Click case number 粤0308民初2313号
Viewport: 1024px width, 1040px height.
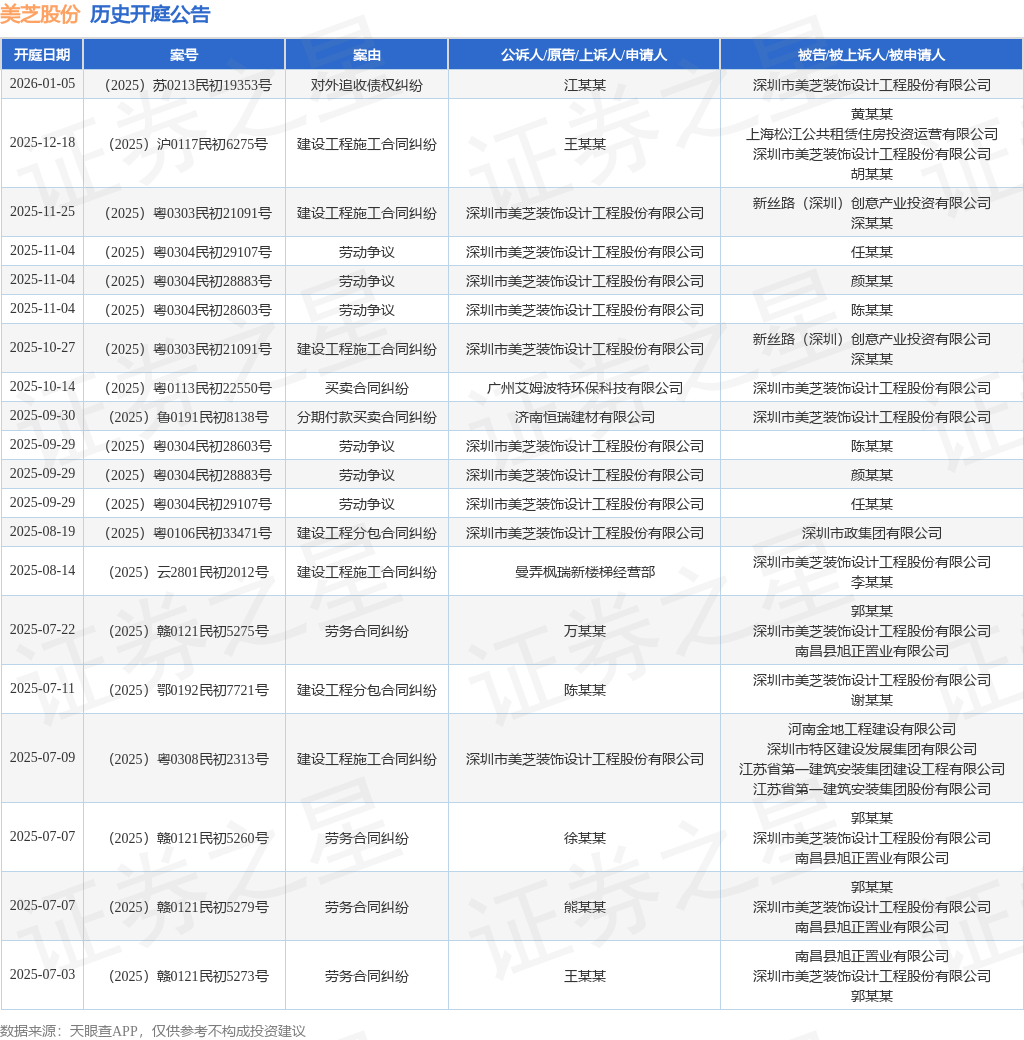(x=188, y=759)
